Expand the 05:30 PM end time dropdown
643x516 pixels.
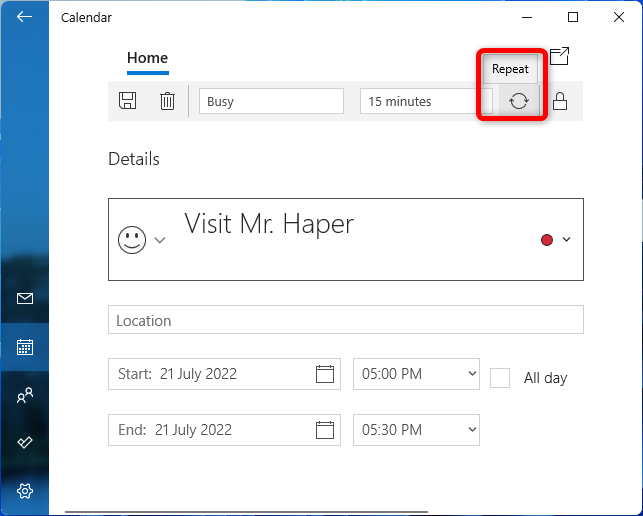416,430
